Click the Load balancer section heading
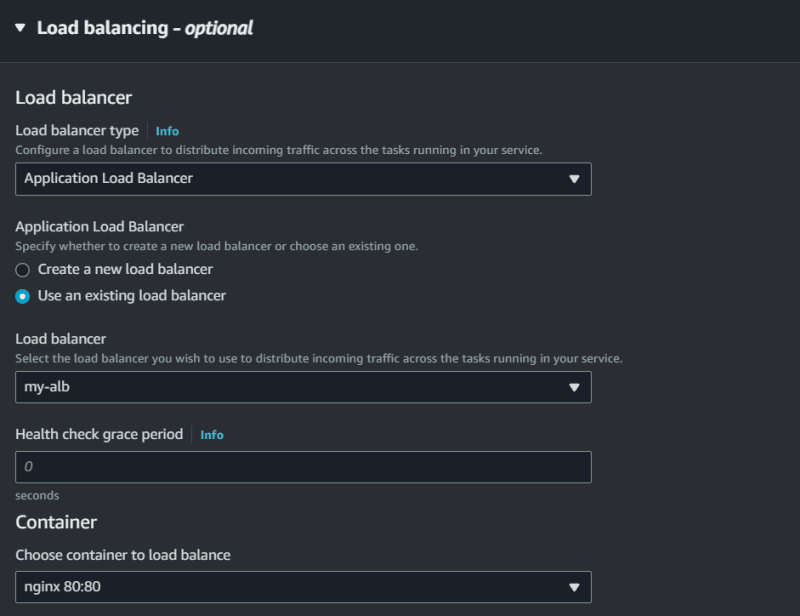The width and height of the screenshot is (800, 616). tap(73, 97)
